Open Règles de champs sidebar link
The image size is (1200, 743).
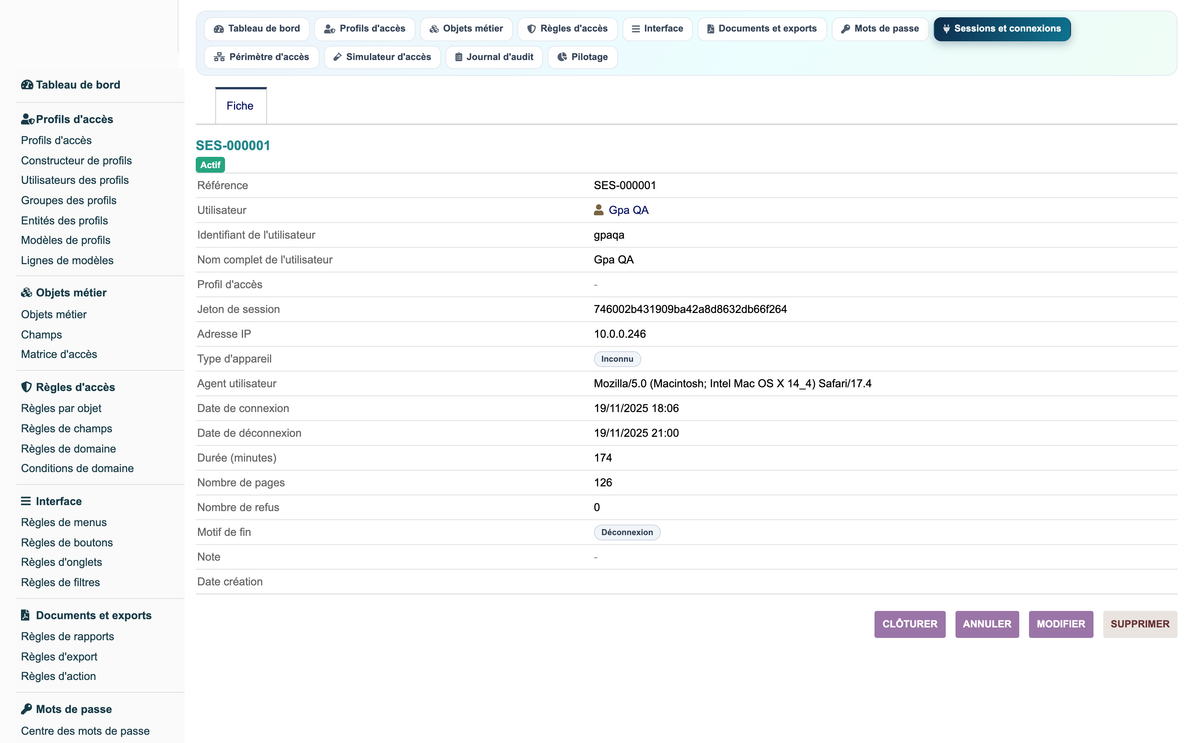(x=66, y=428)
